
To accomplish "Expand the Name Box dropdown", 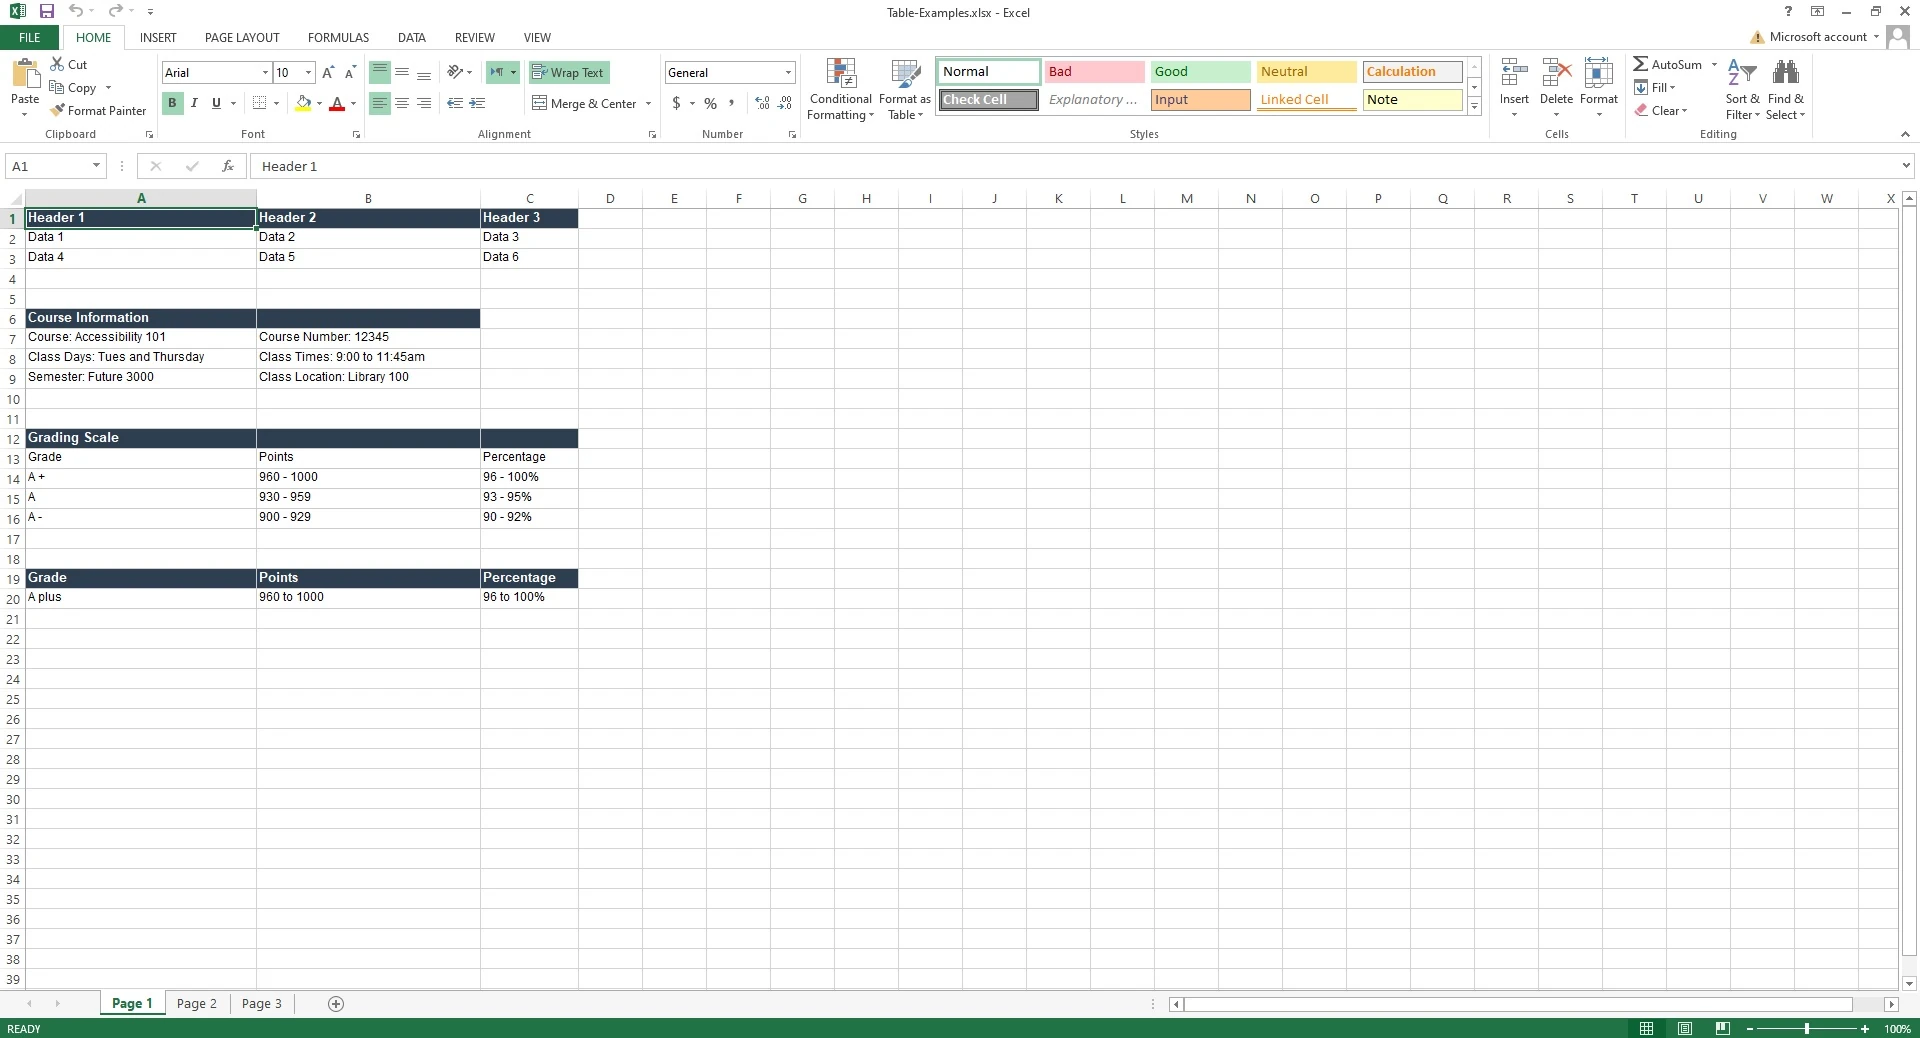I will point(96,166).
